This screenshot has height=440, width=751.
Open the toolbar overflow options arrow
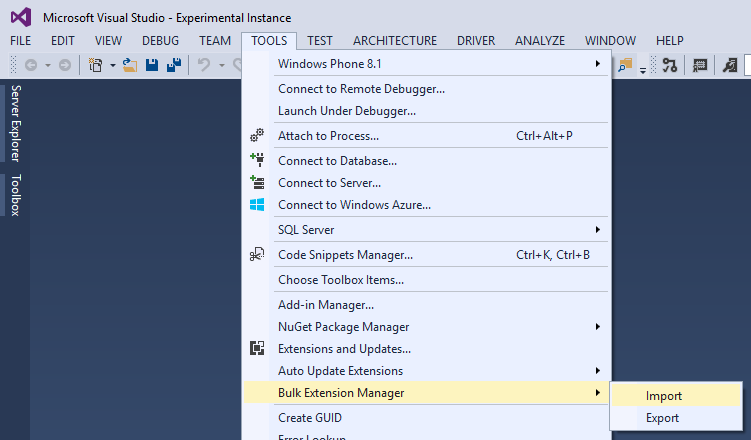coord(643,70)
